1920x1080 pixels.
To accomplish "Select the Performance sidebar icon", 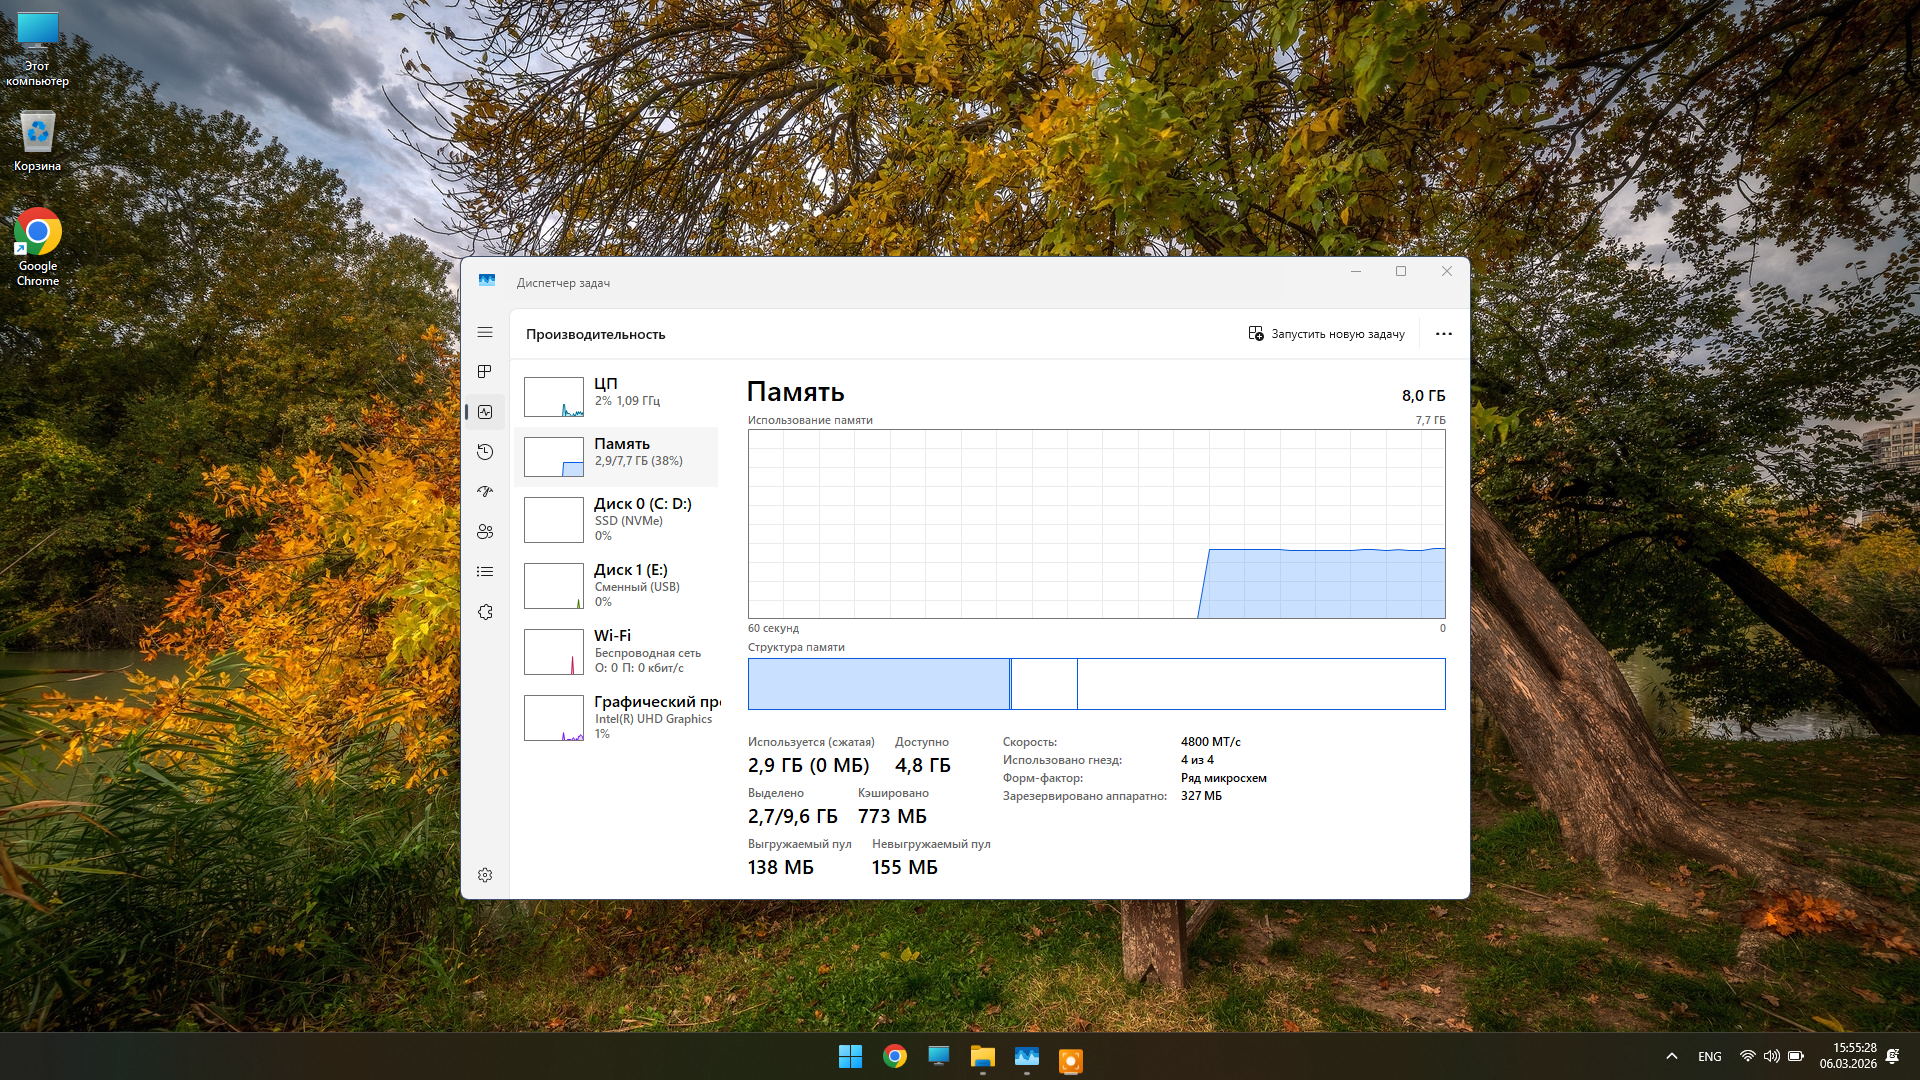I will (485, 412).
